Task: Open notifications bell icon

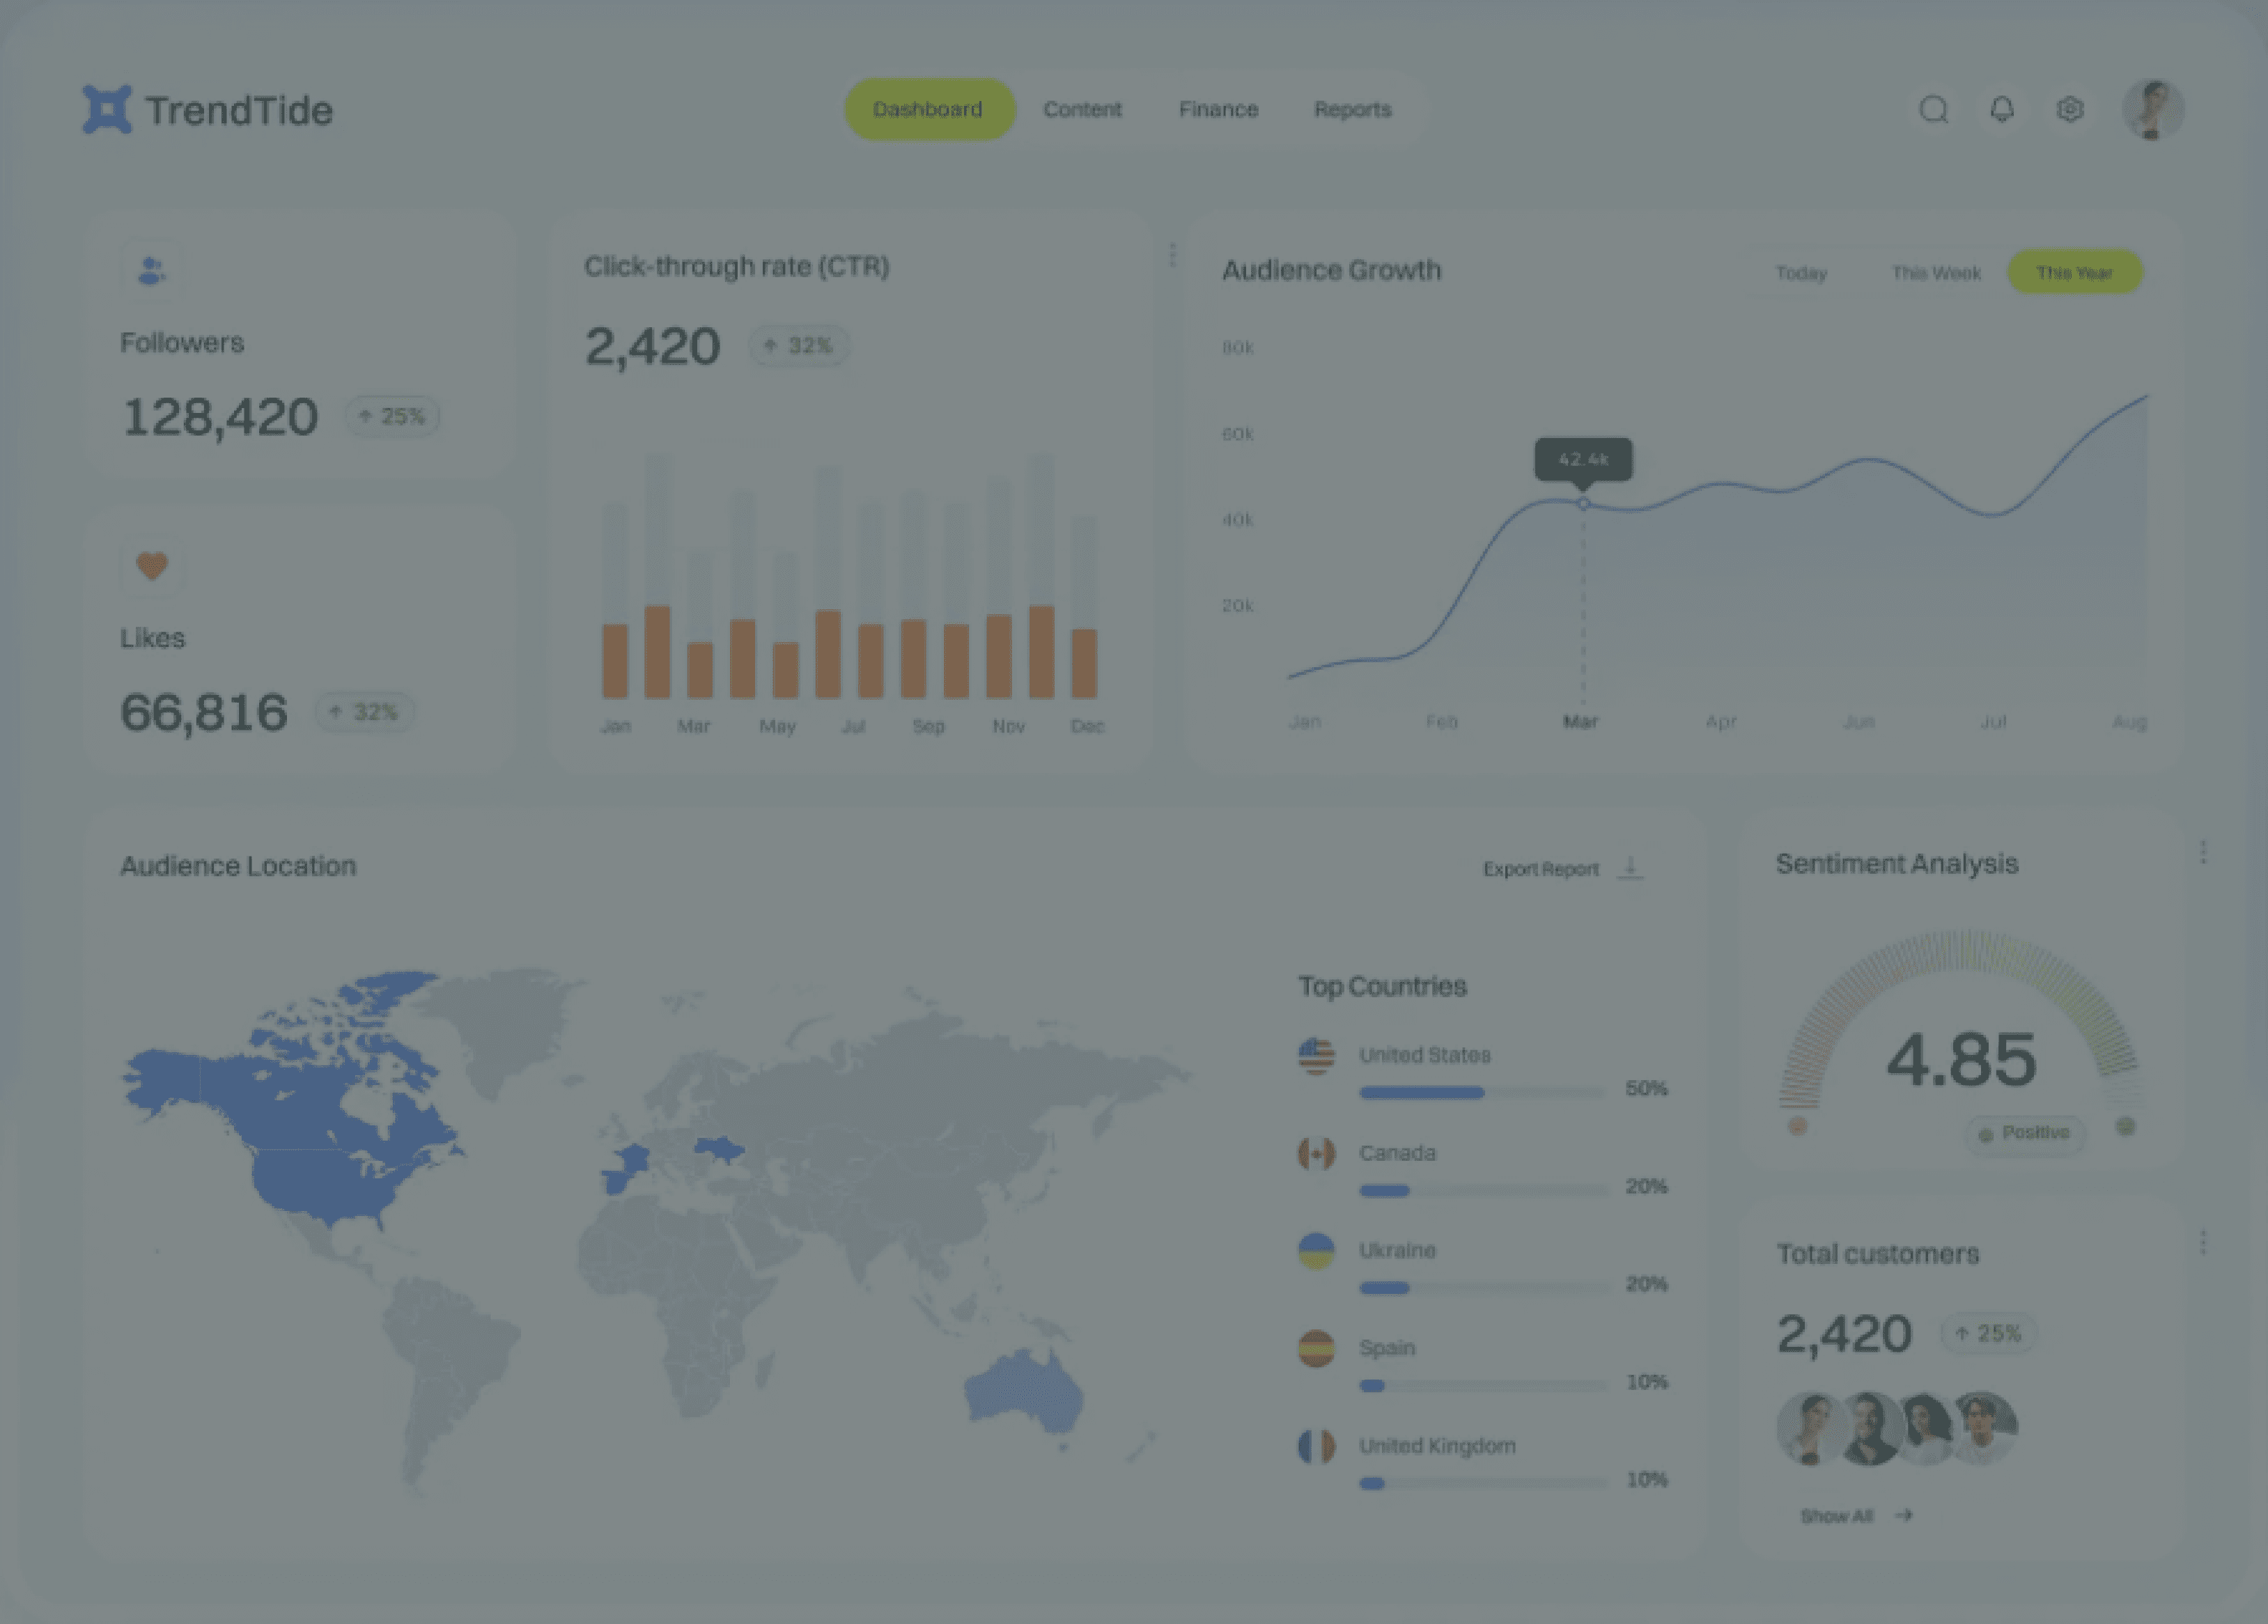Action: pyautogui.click(x=2001, y=109)
